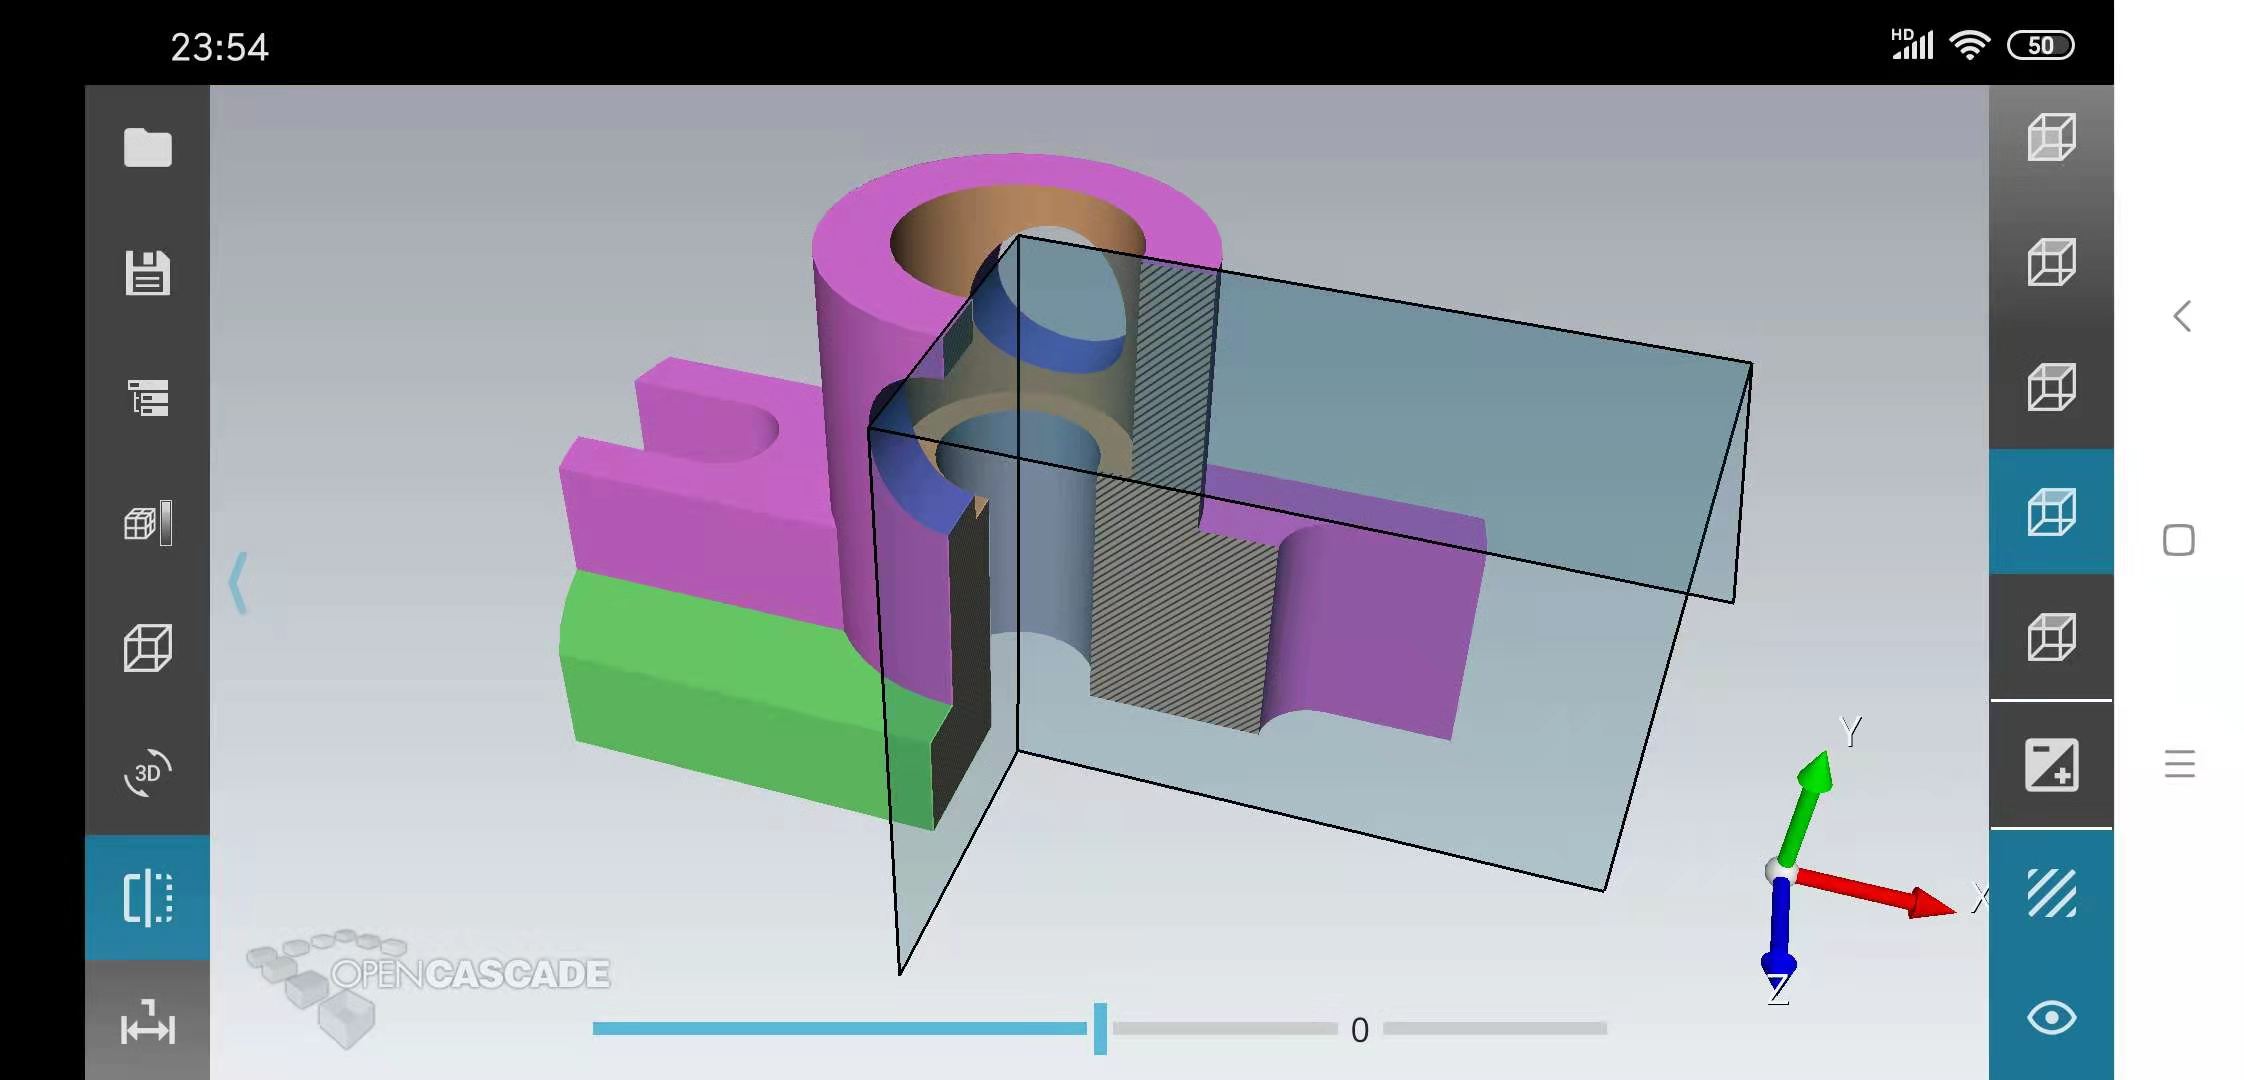Save the model using floppy disk icon
Image resolution: width=2244 pixels, height=1080 pixels.
click(147, 273)
